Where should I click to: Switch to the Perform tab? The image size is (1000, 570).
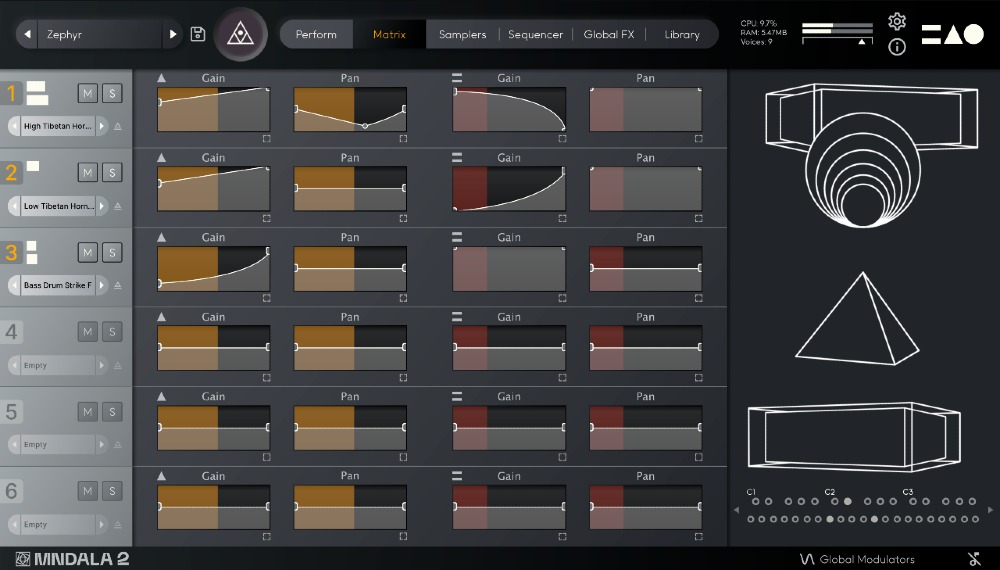tap(316, 34)
